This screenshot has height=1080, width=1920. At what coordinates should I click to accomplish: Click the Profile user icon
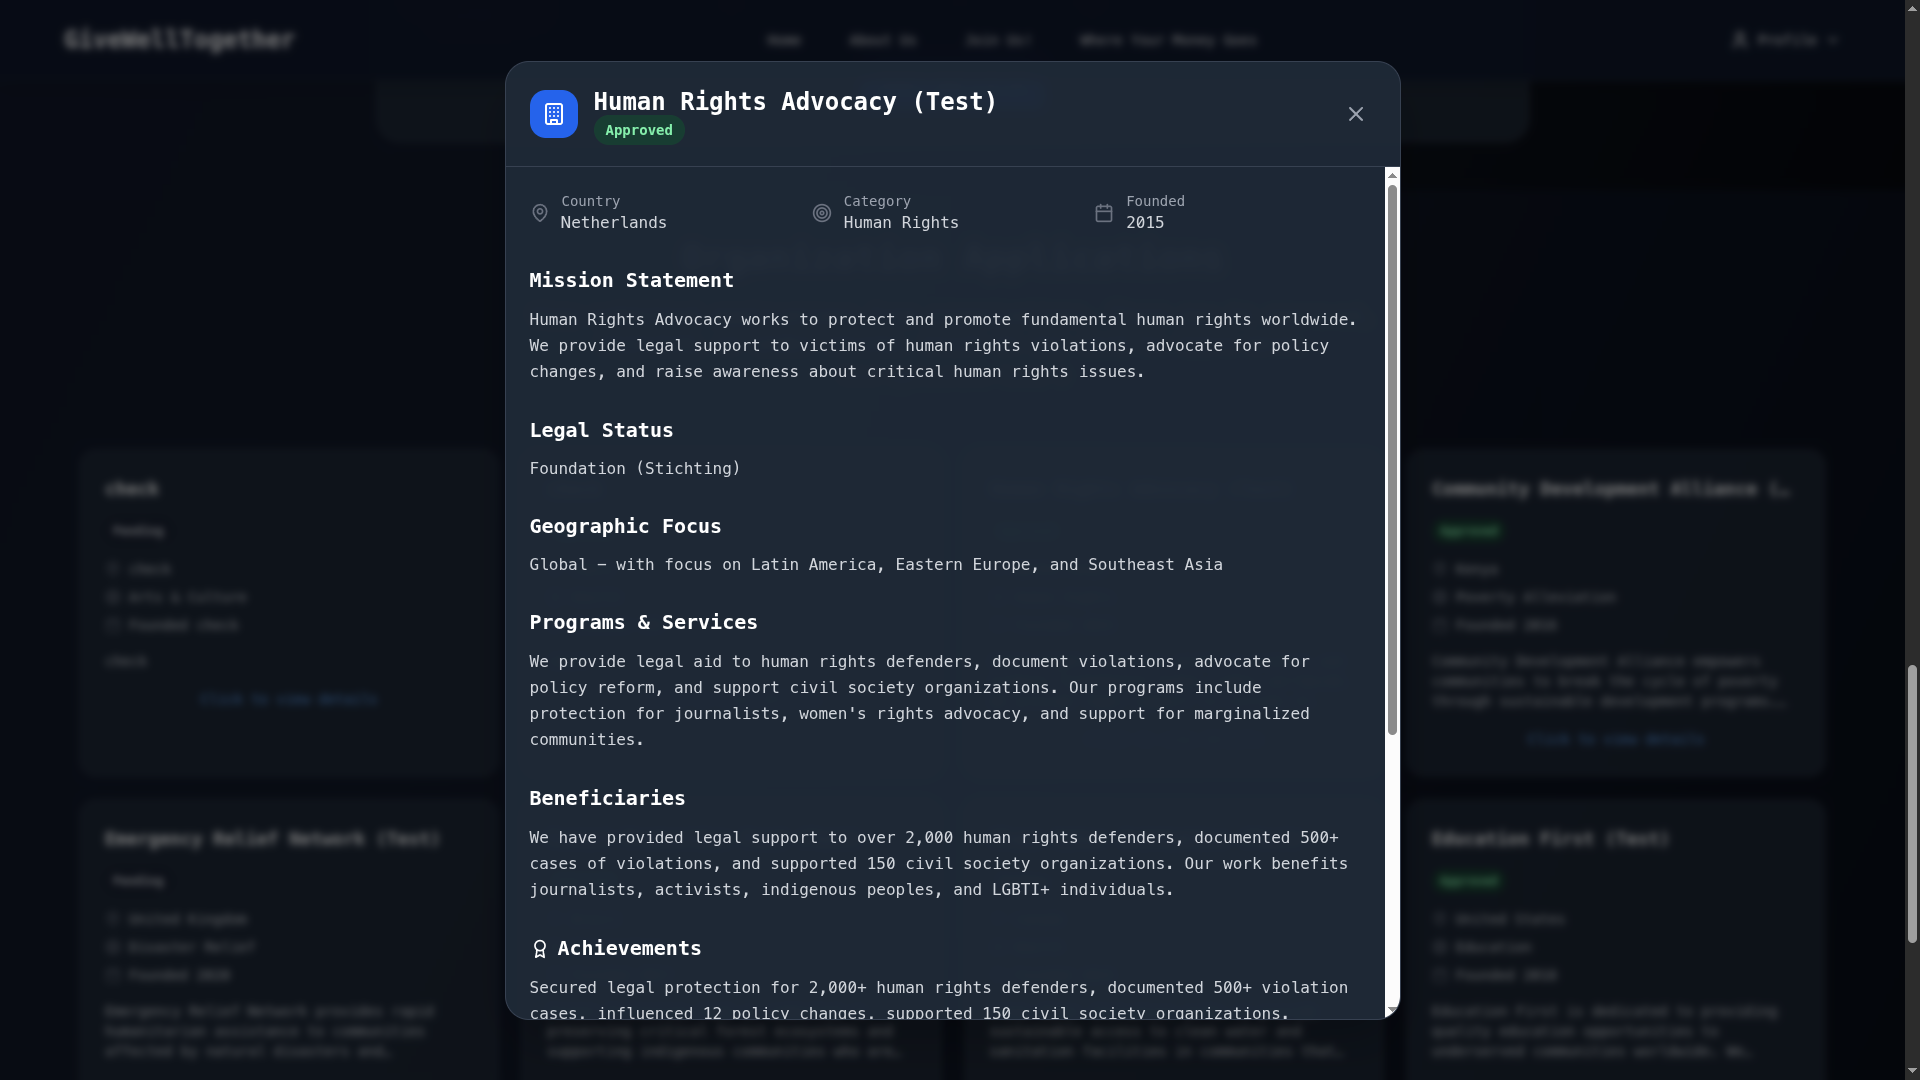click(1740, 39)
